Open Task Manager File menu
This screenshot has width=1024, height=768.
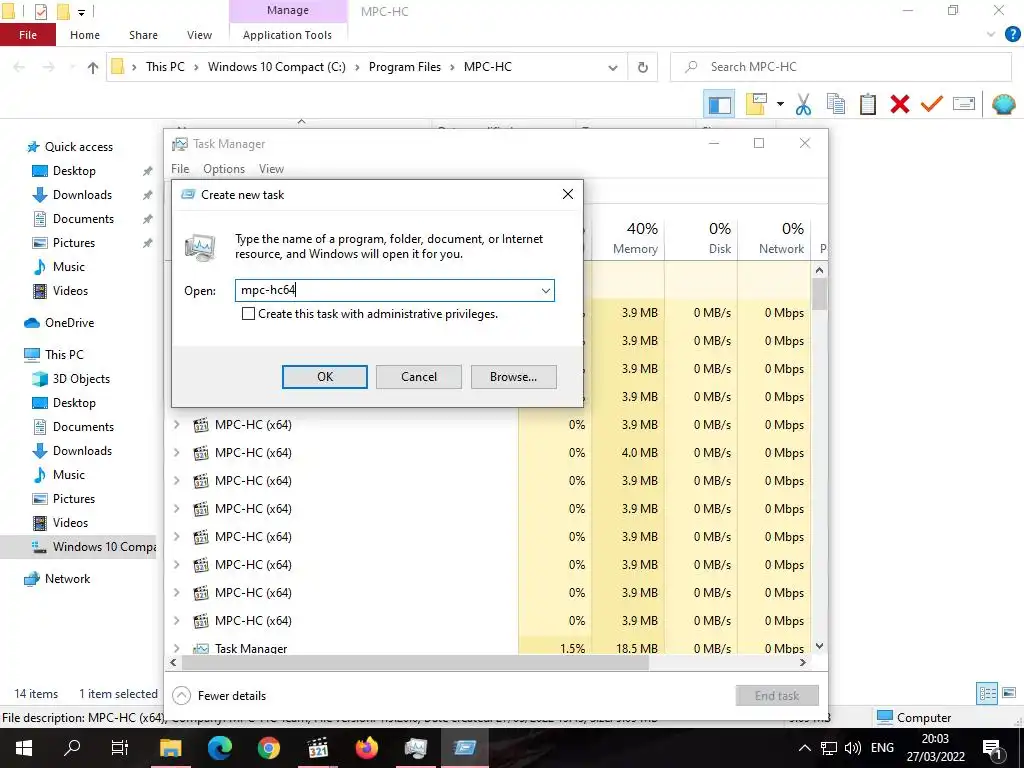coord(180,169)
